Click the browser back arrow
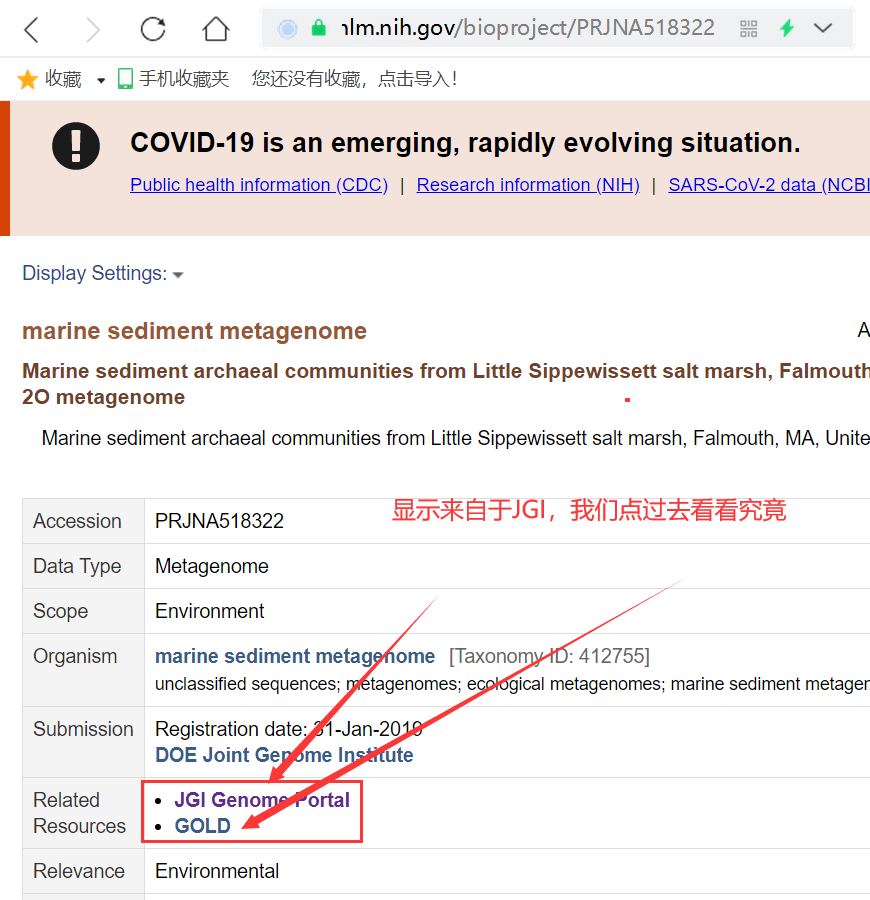Screen dimensions: 870x900 (32, 29)
